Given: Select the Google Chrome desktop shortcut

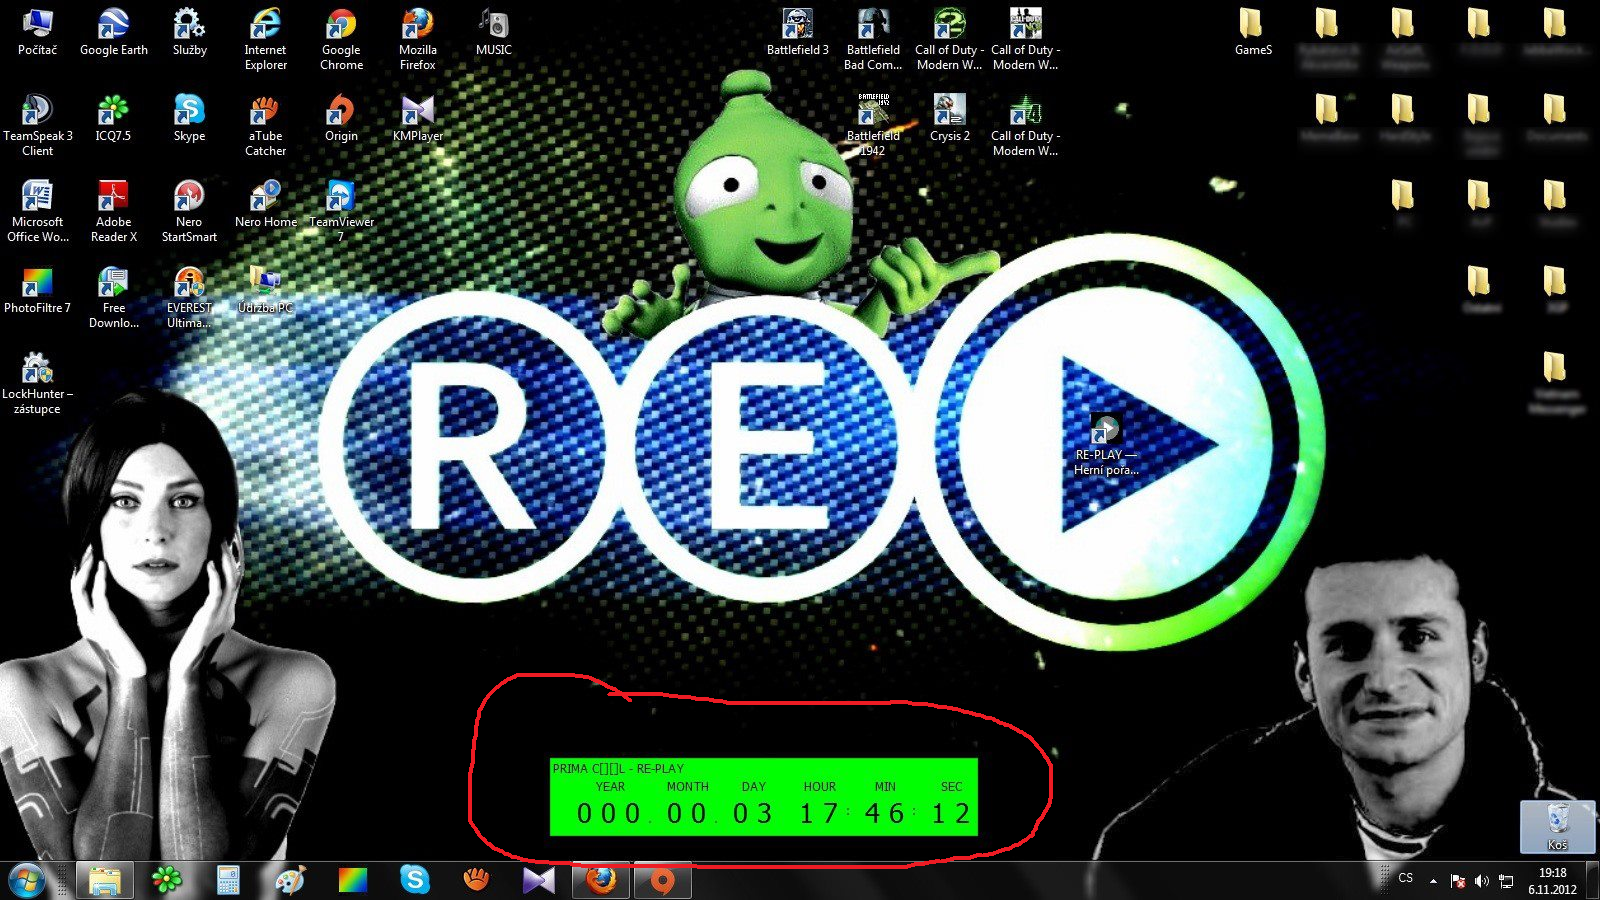Looking at the screenshot, I should (x=341, y=40).
